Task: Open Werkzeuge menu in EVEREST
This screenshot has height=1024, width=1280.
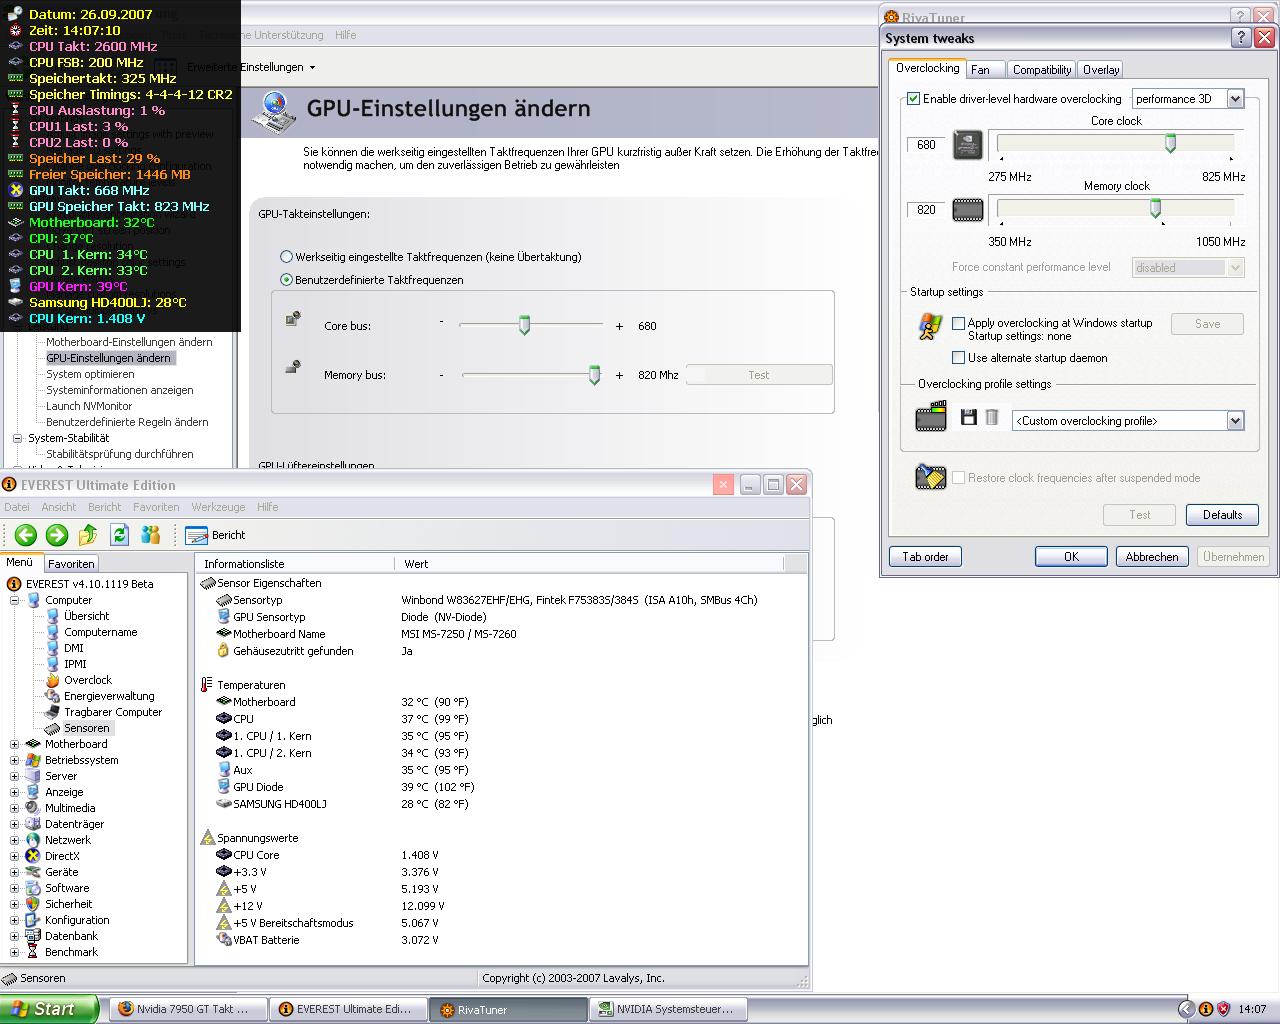Action: 218,507
